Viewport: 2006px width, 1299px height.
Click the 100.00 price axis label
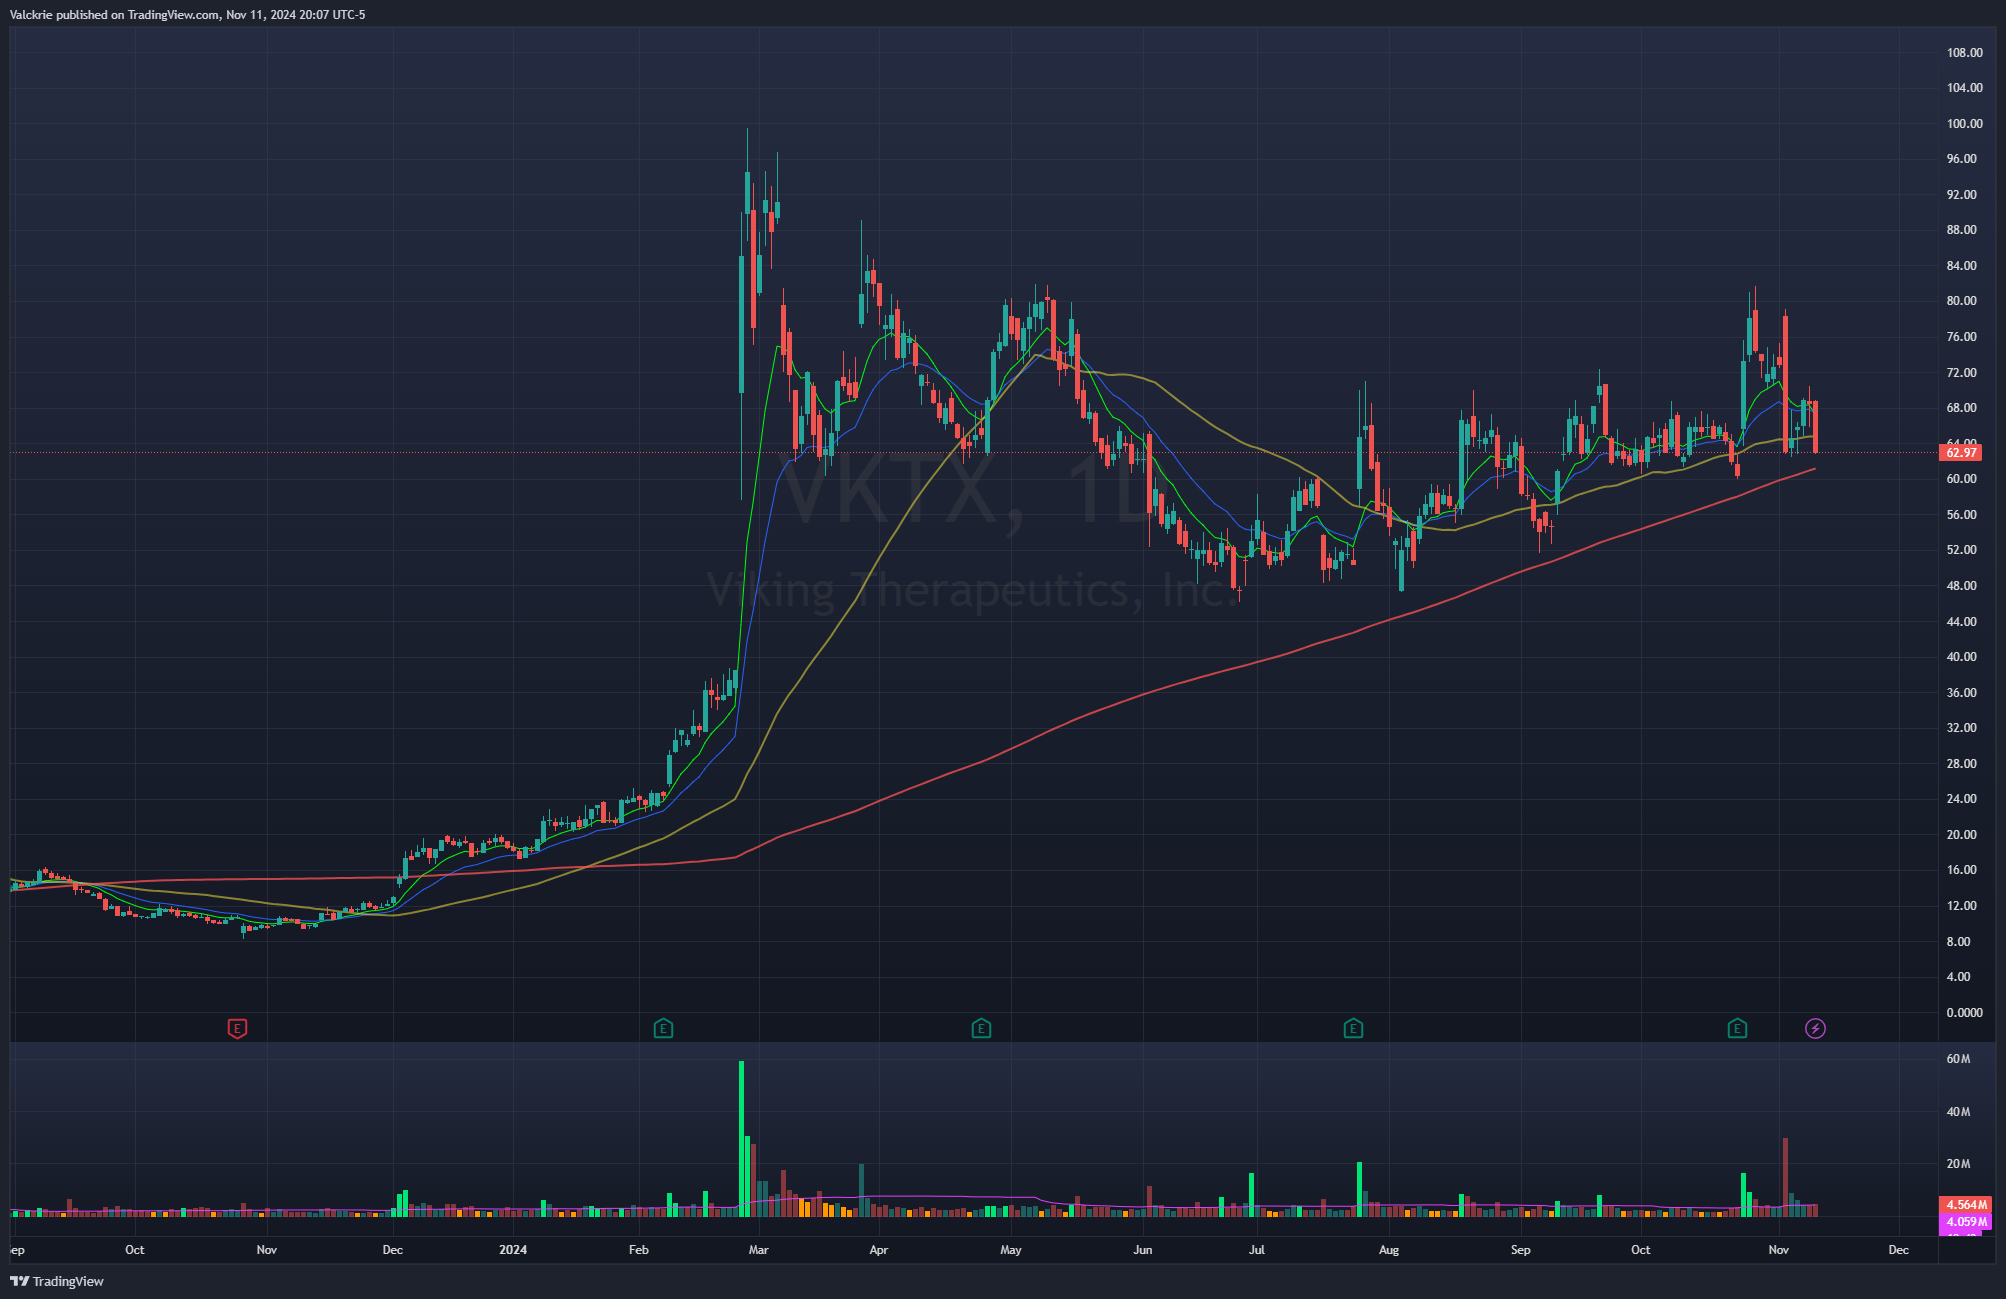point(1964,124)
